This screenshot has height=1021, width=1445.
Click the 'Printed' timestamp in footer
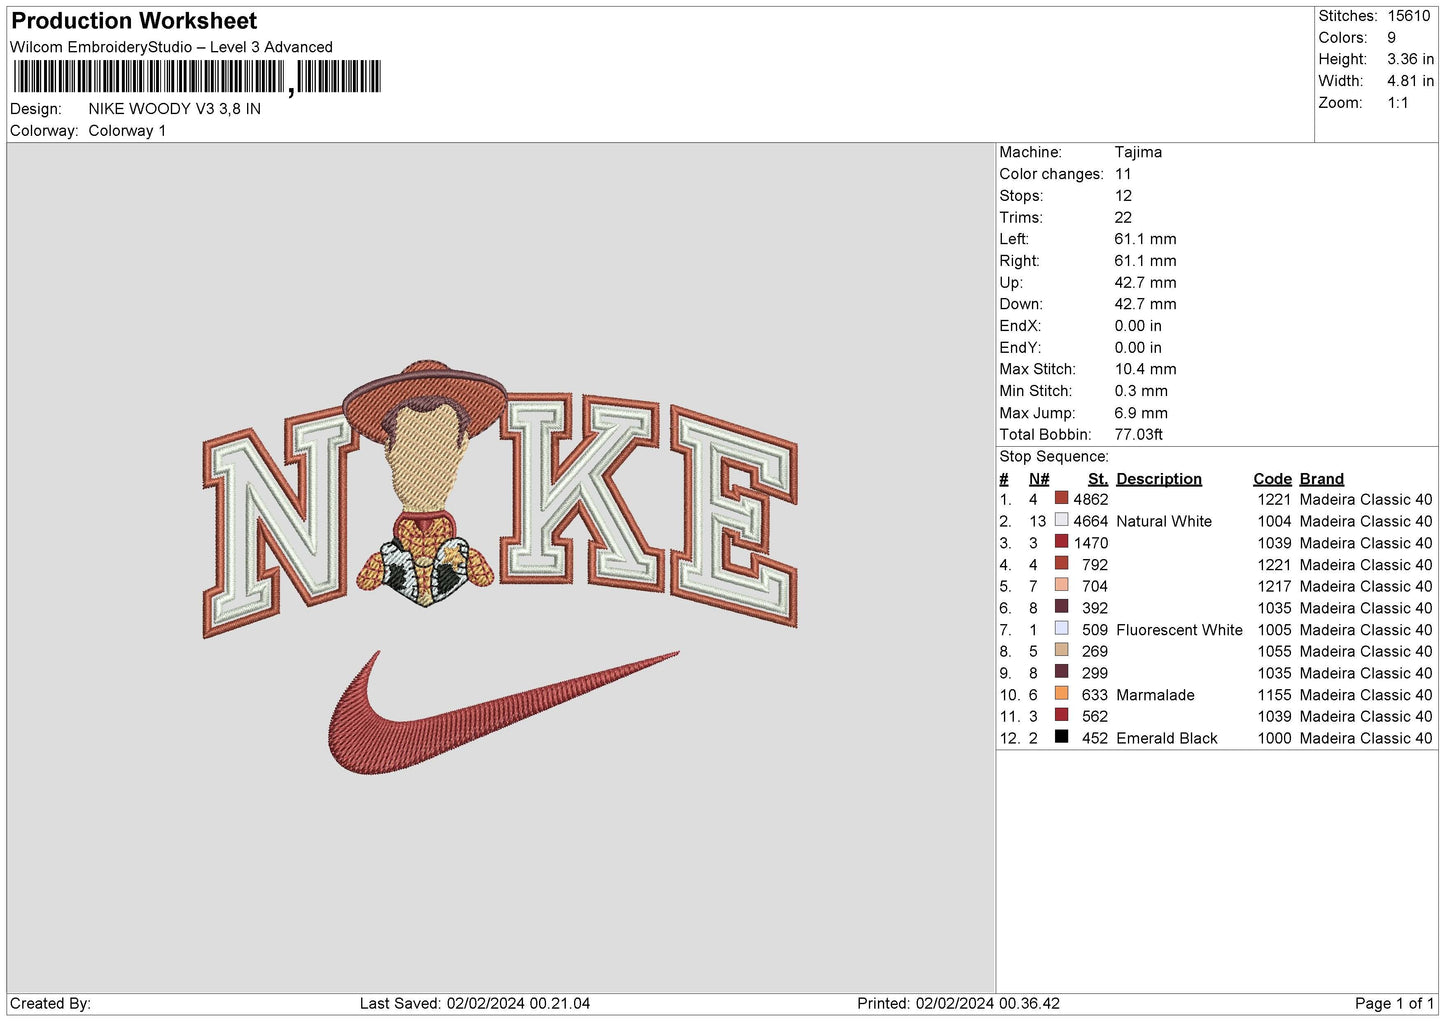click(958, 1003)
